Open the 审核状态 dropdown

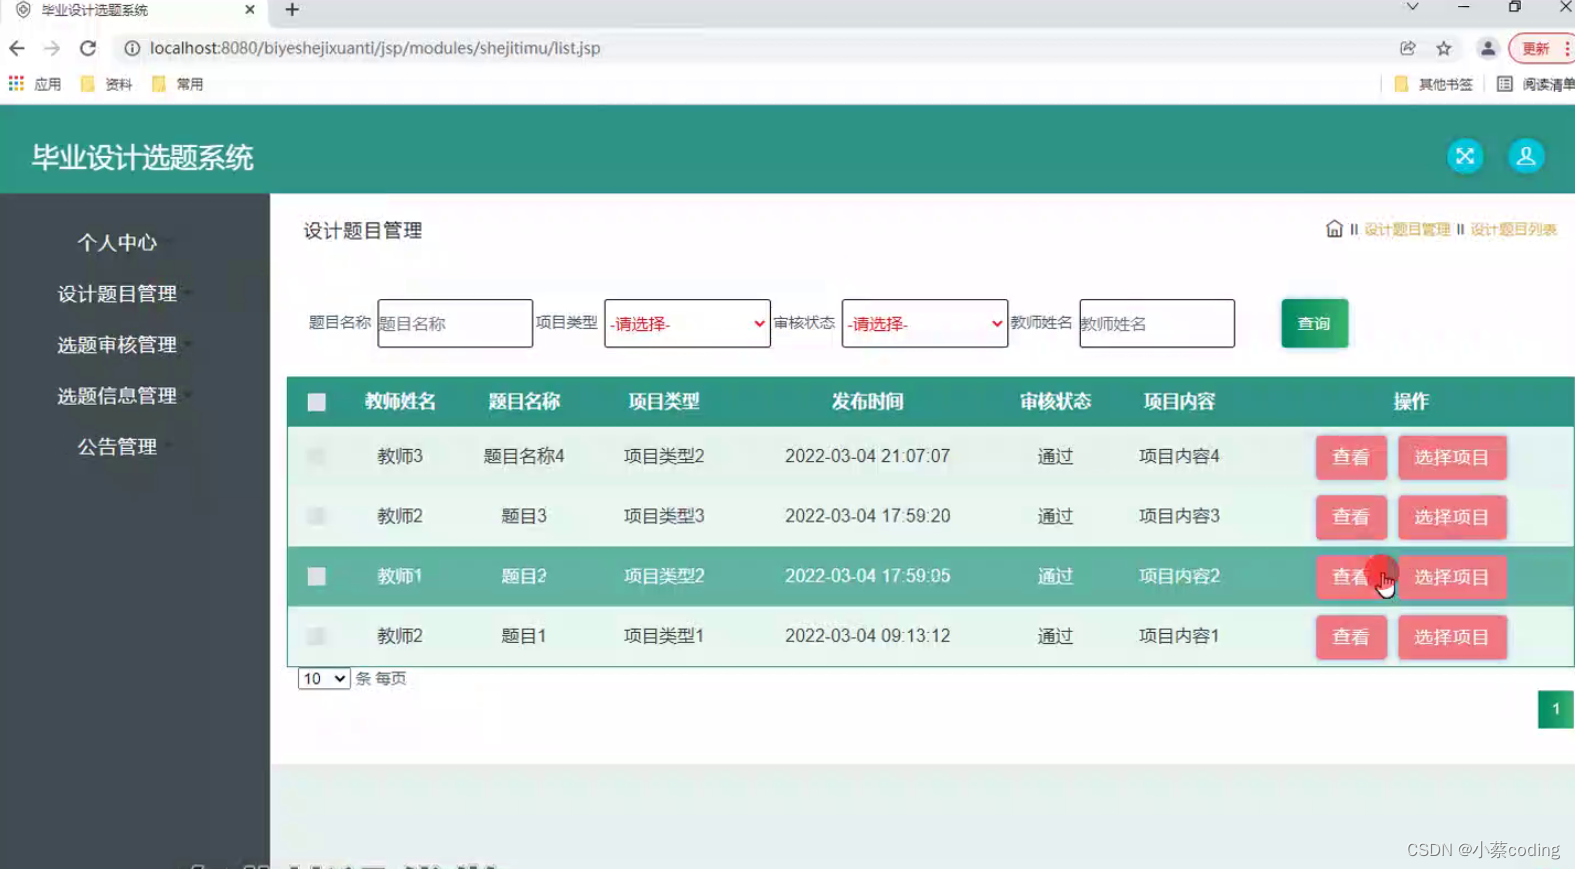click(925, 323)
